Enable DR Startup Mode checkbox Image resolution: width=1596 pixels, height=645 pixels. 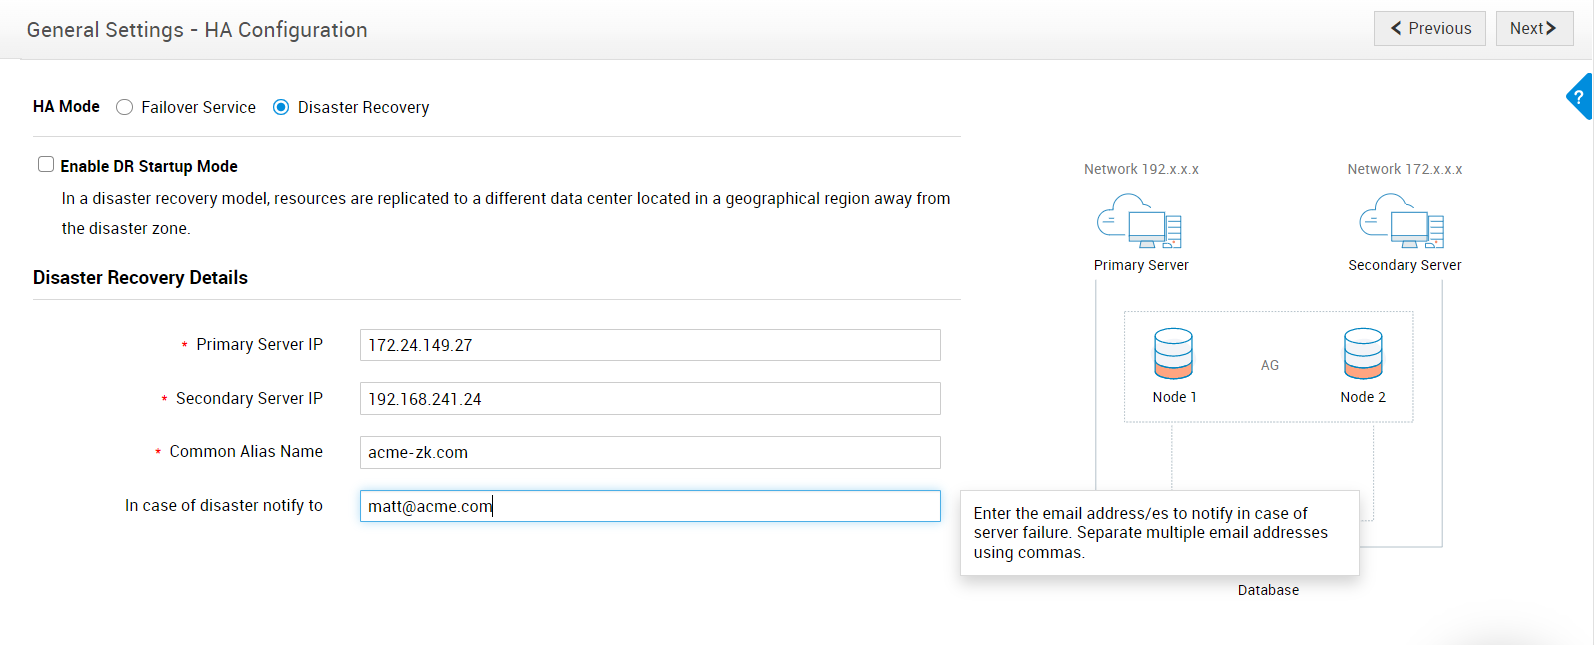[x=46, y=165]
